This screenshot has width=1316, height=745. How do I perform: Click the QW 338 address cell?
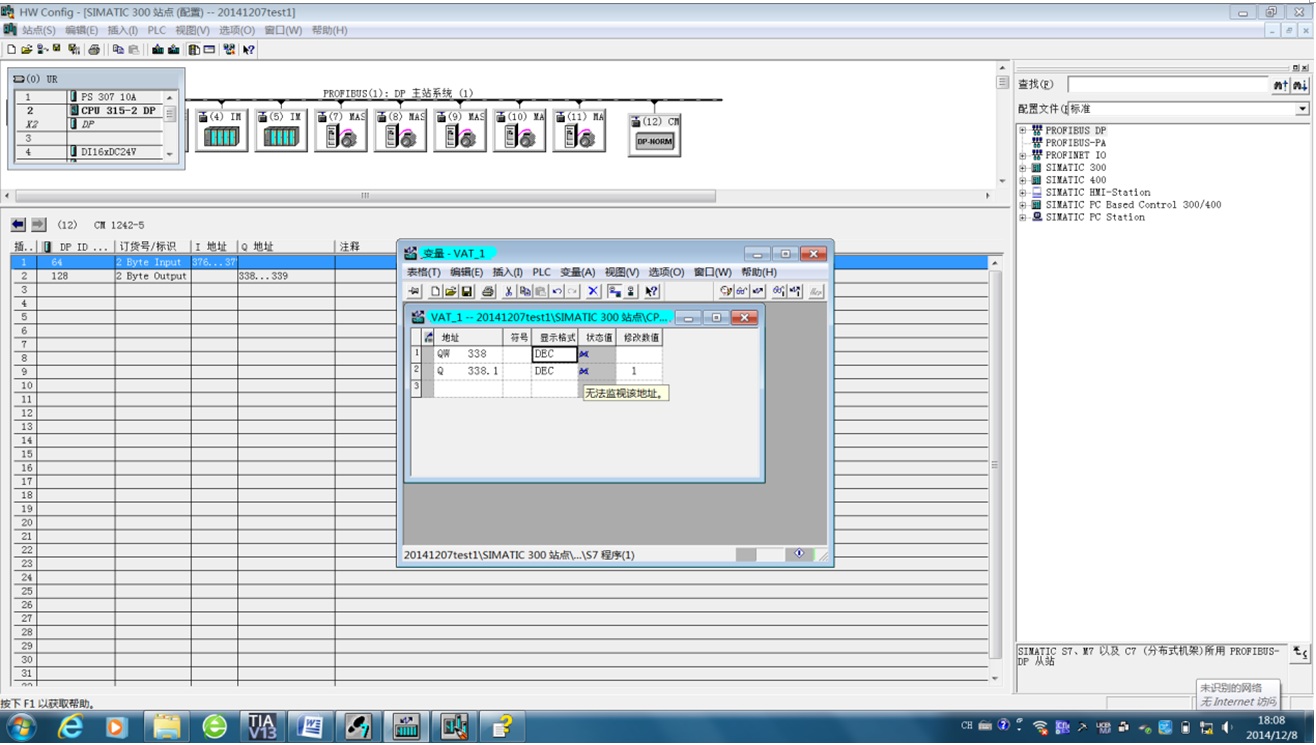point(468,354)
